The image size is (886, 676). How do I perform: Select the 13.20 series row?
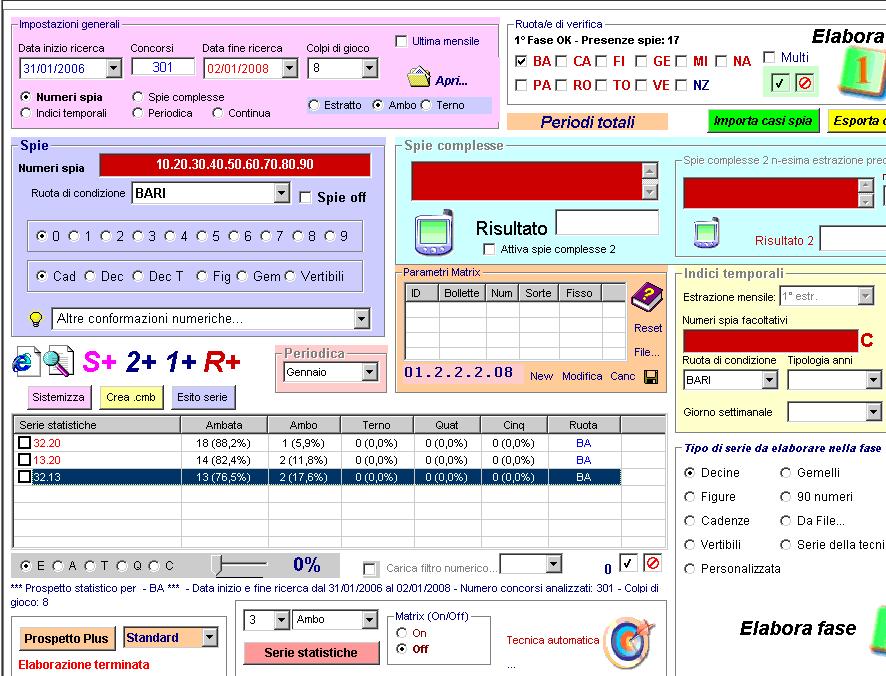coord(316,460)
